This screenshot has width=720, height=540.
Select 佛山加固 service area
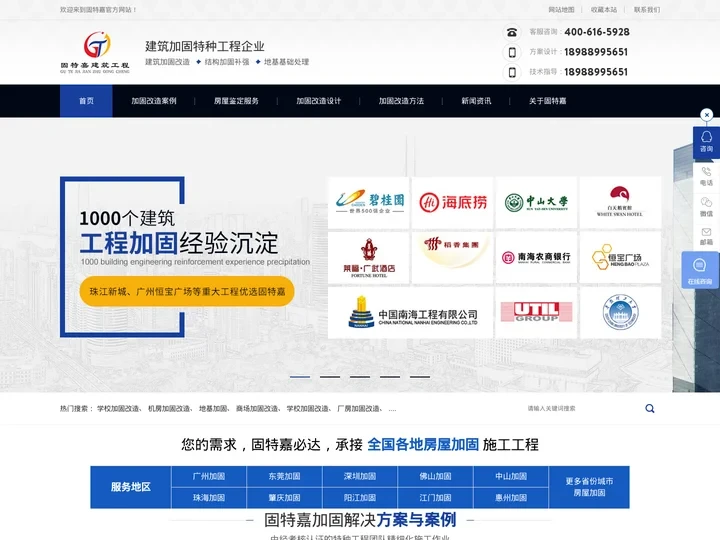(x=435, y=476)
